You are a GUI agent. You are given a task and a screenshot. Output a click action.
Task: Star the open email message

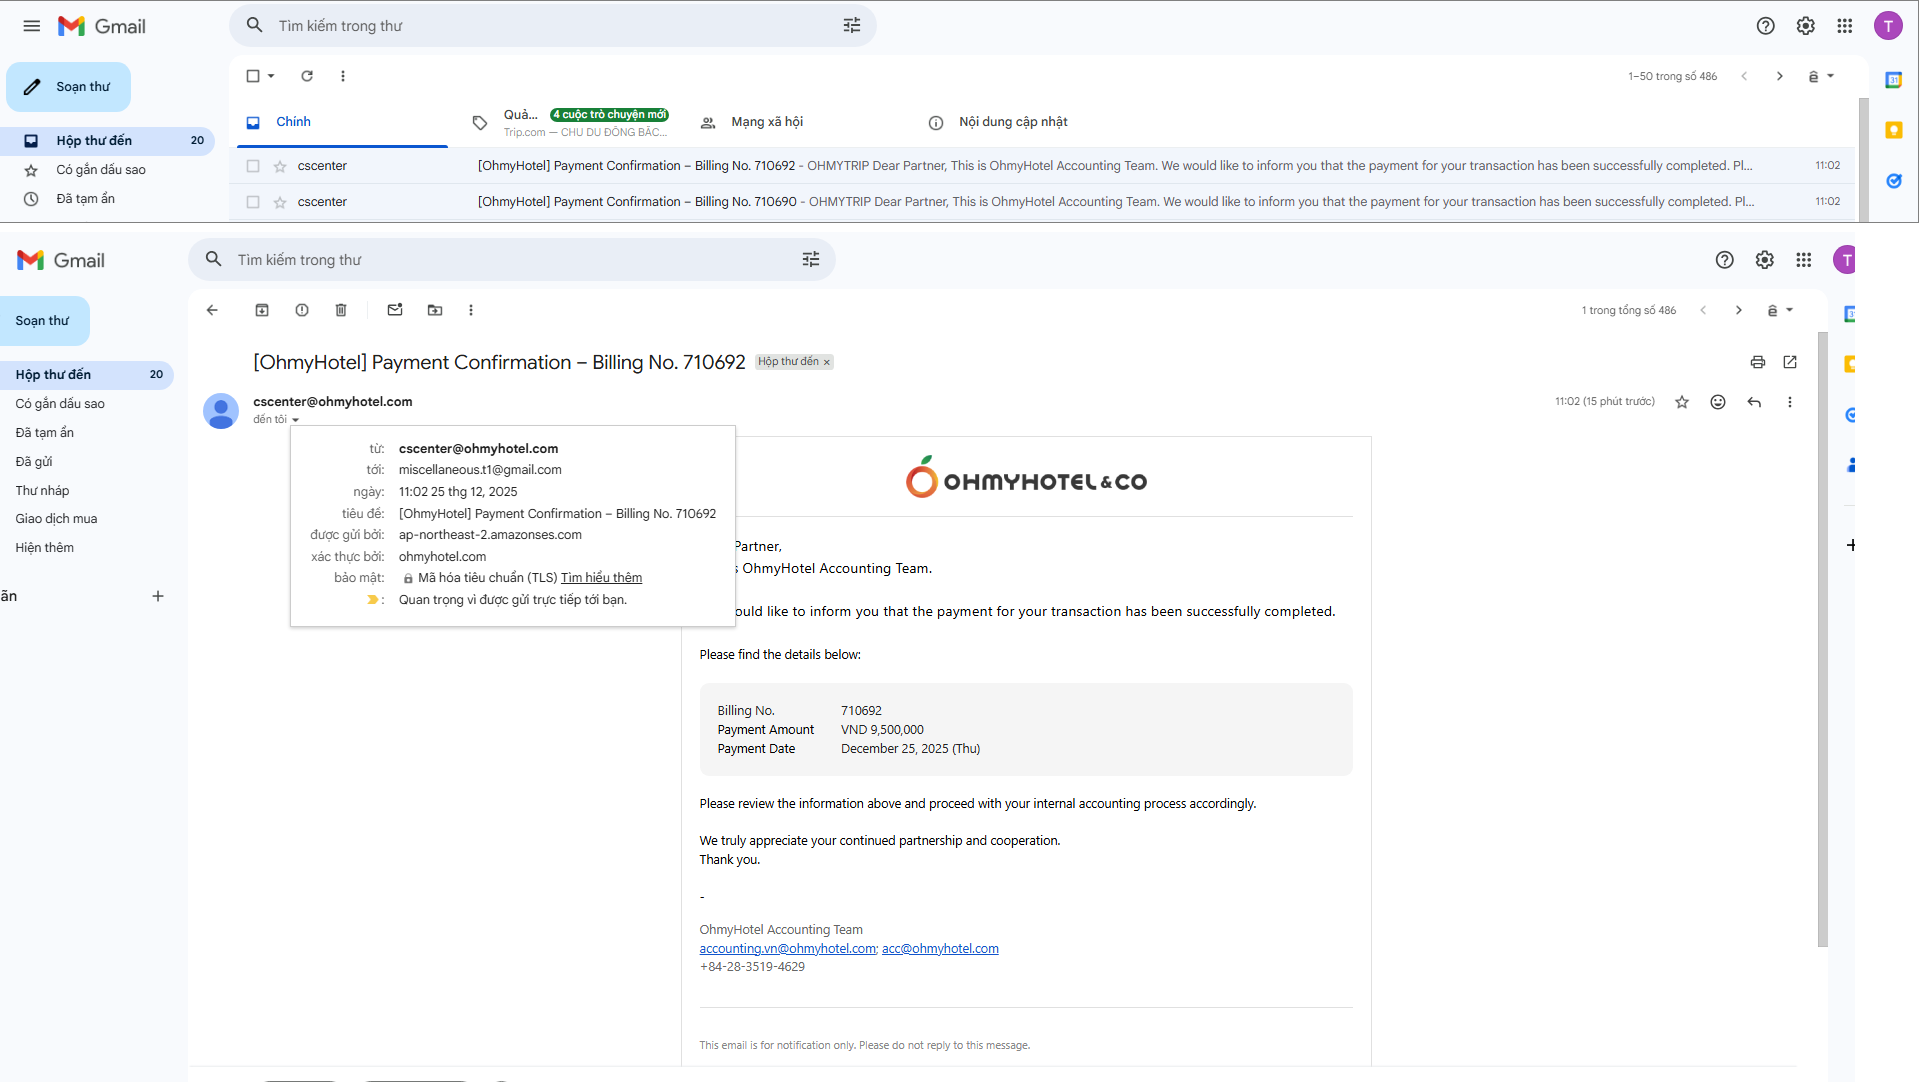point(1682,402)
